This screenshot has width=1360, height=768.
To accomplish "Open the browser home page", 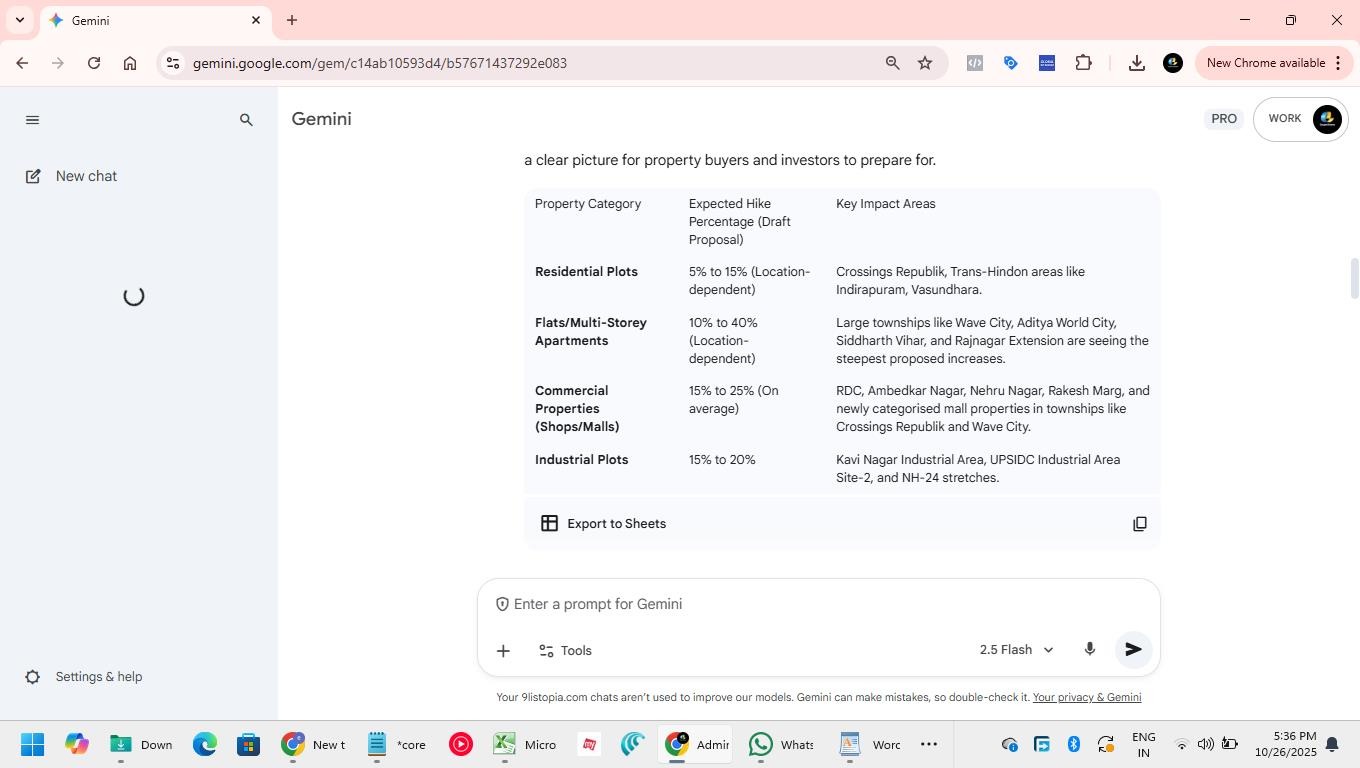I will point(130,63).
